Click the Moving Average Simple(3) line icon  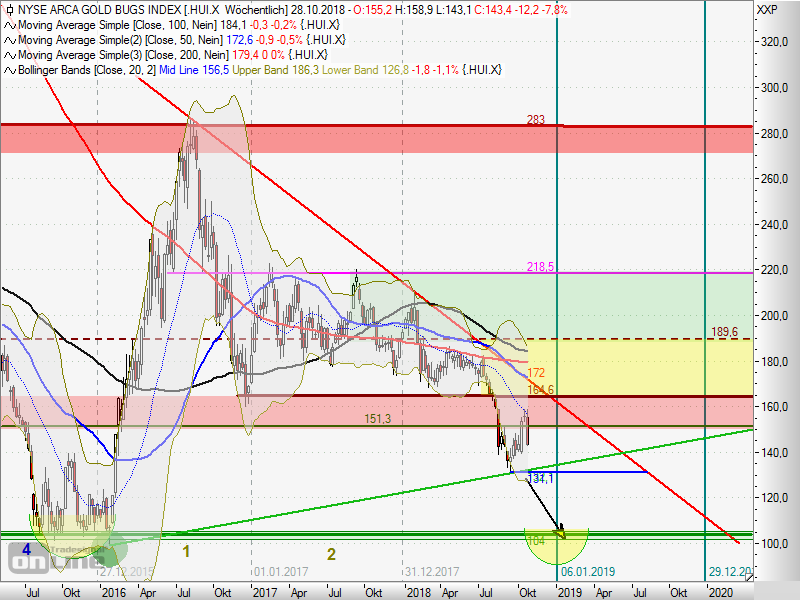(x=9, y=54)
